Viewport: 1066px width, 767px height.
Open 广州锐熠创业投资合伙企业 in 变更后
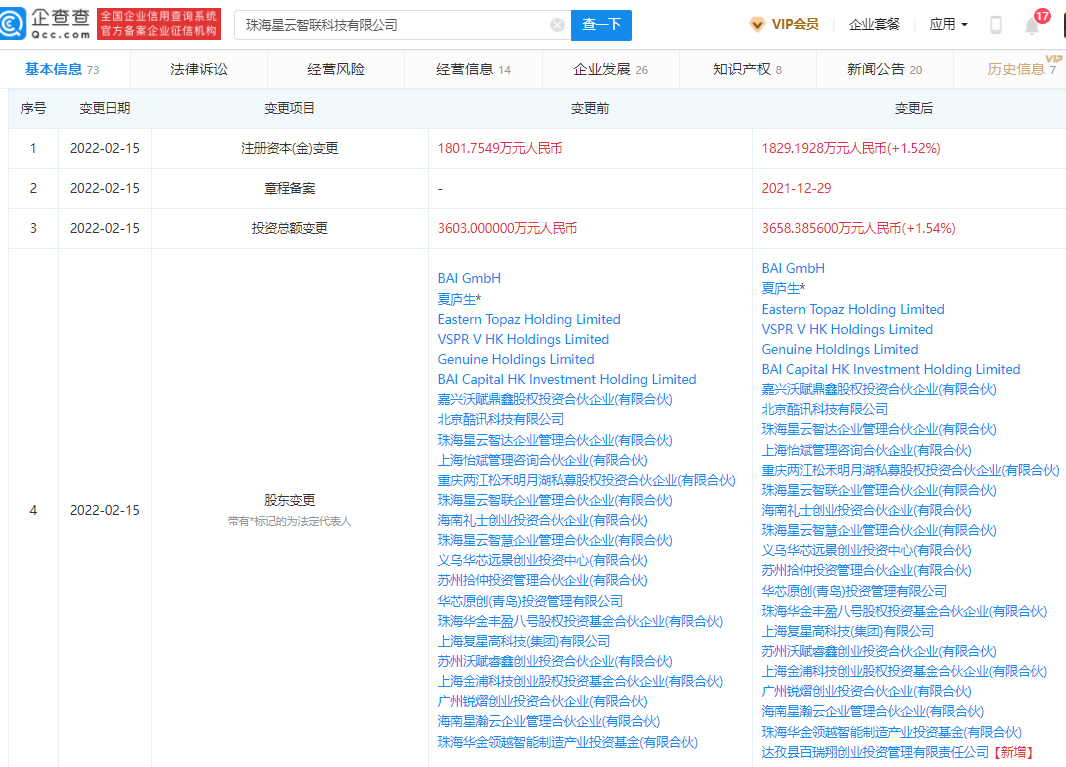pos(866,692)
